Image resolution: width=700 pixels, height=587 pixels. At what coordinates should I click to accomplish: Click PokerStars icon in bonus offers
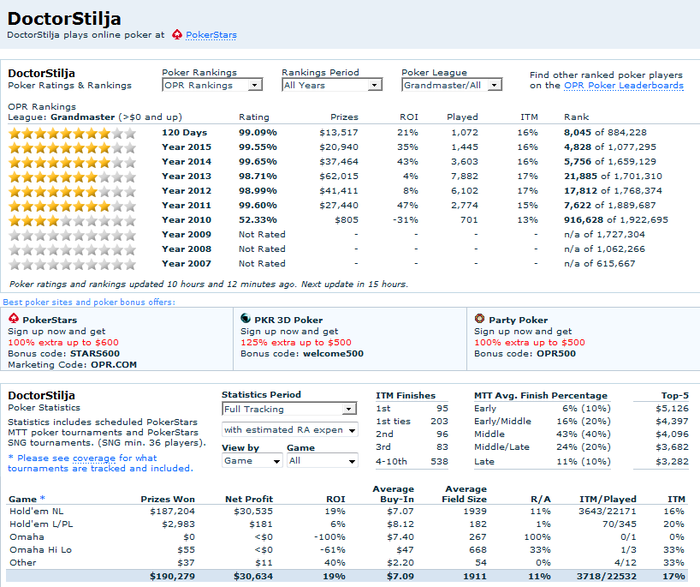click(x=14, y=319)
